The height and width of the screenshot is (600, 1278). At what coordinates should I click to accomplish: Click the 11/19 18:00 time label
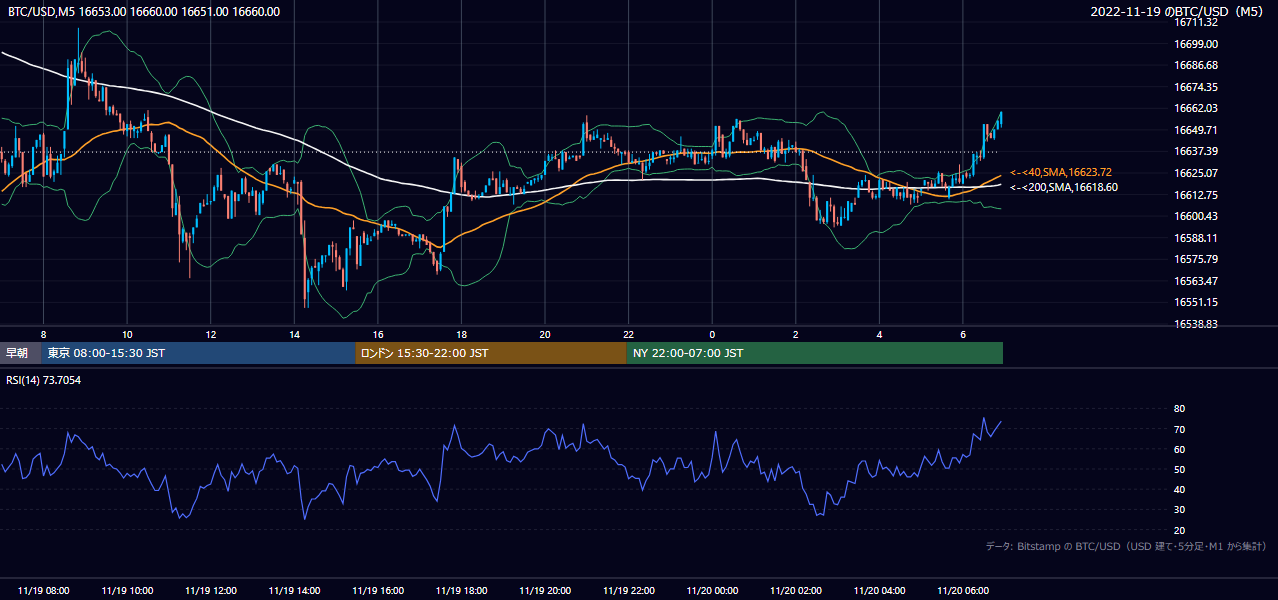(x=461, y=591)
